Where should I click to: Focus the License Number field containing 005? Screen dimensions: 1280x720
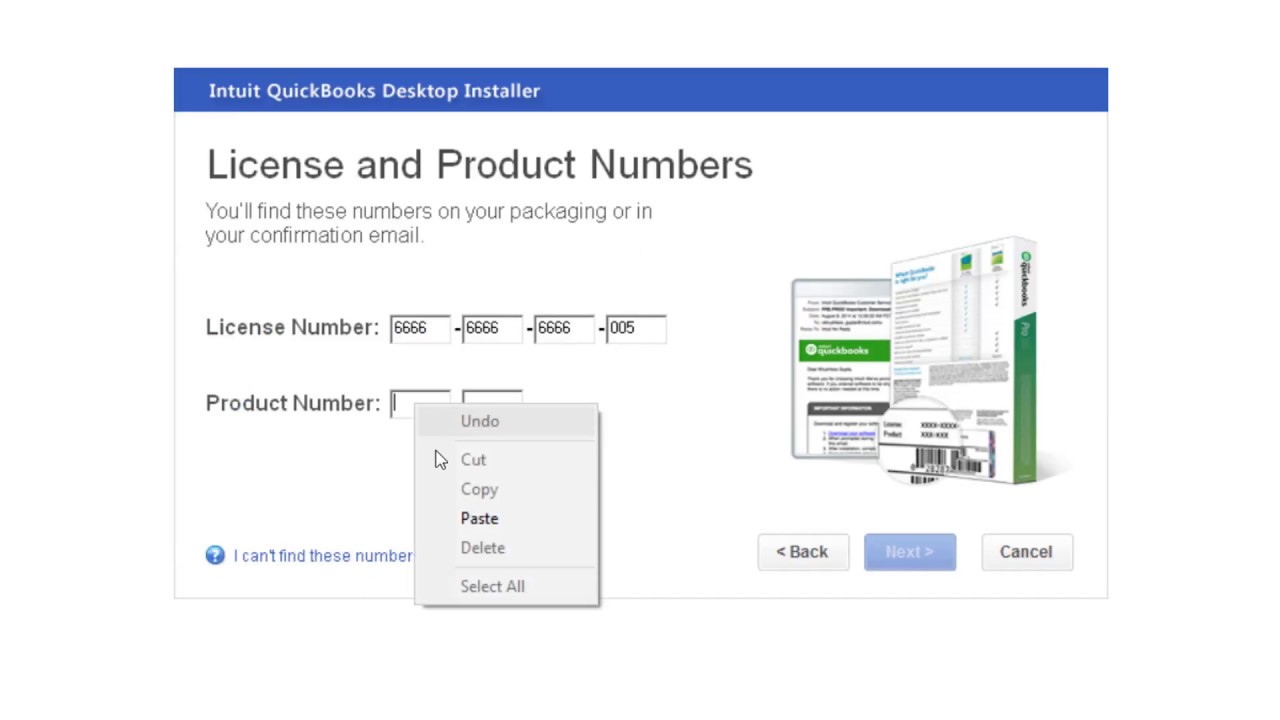click(636, 328)
